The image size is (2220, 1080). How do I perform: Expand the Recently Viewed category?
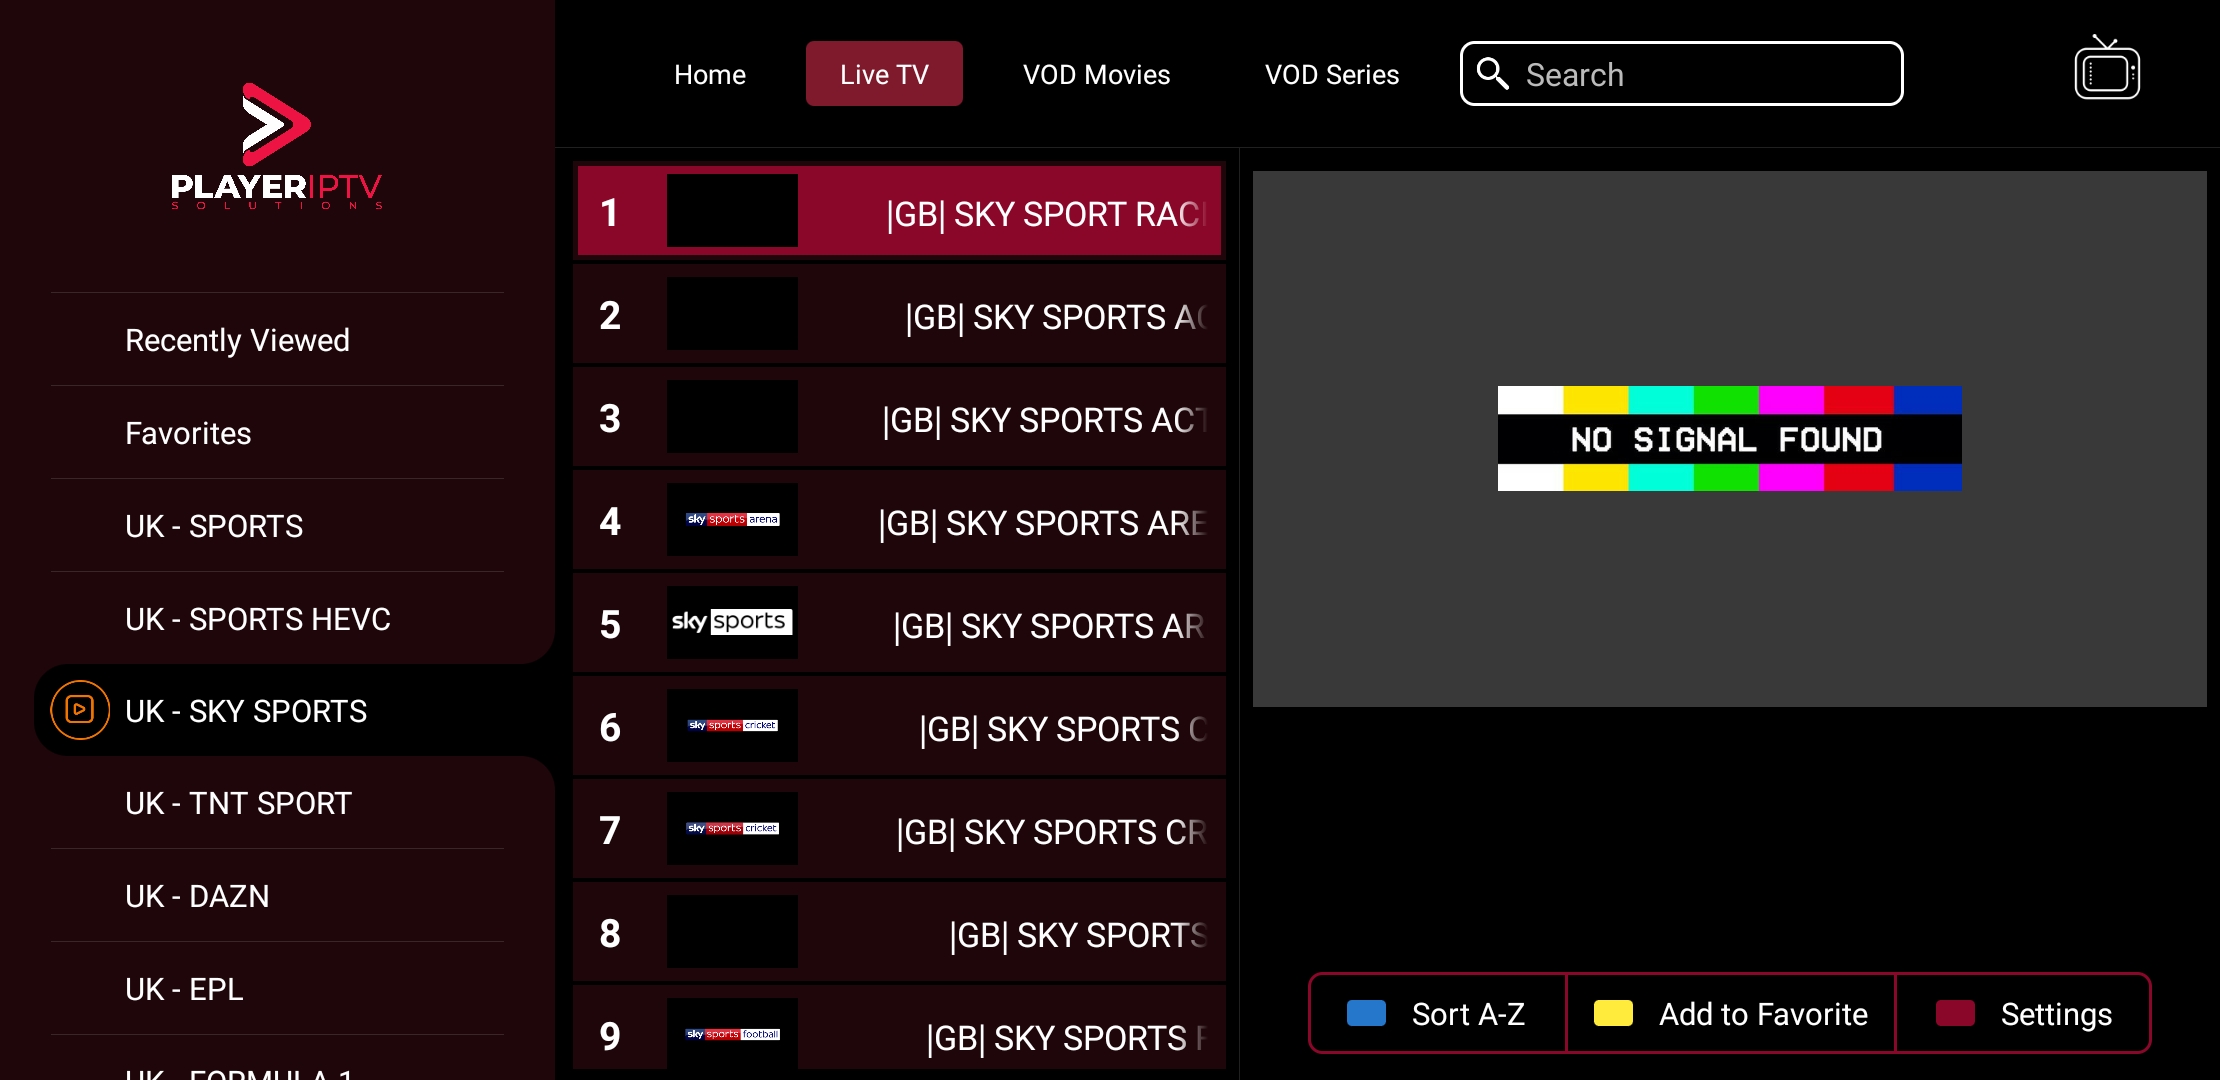(x=237, y=339)
